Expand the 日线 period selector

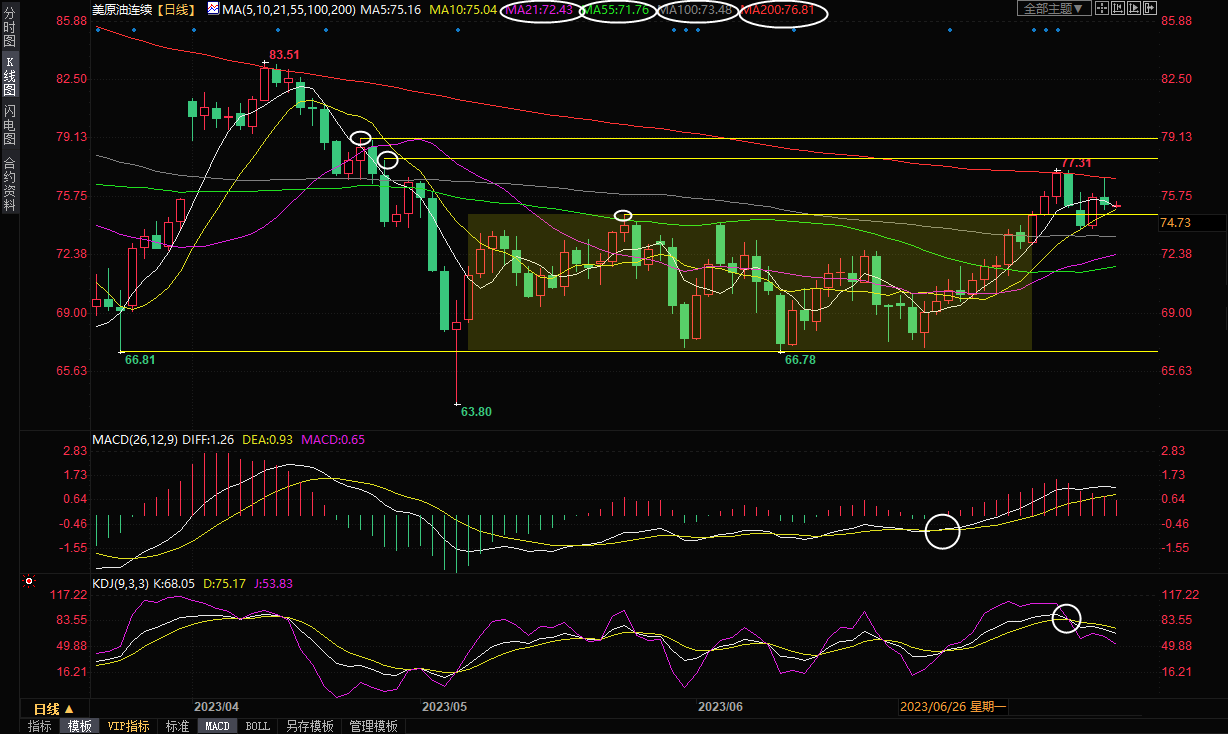54,708
